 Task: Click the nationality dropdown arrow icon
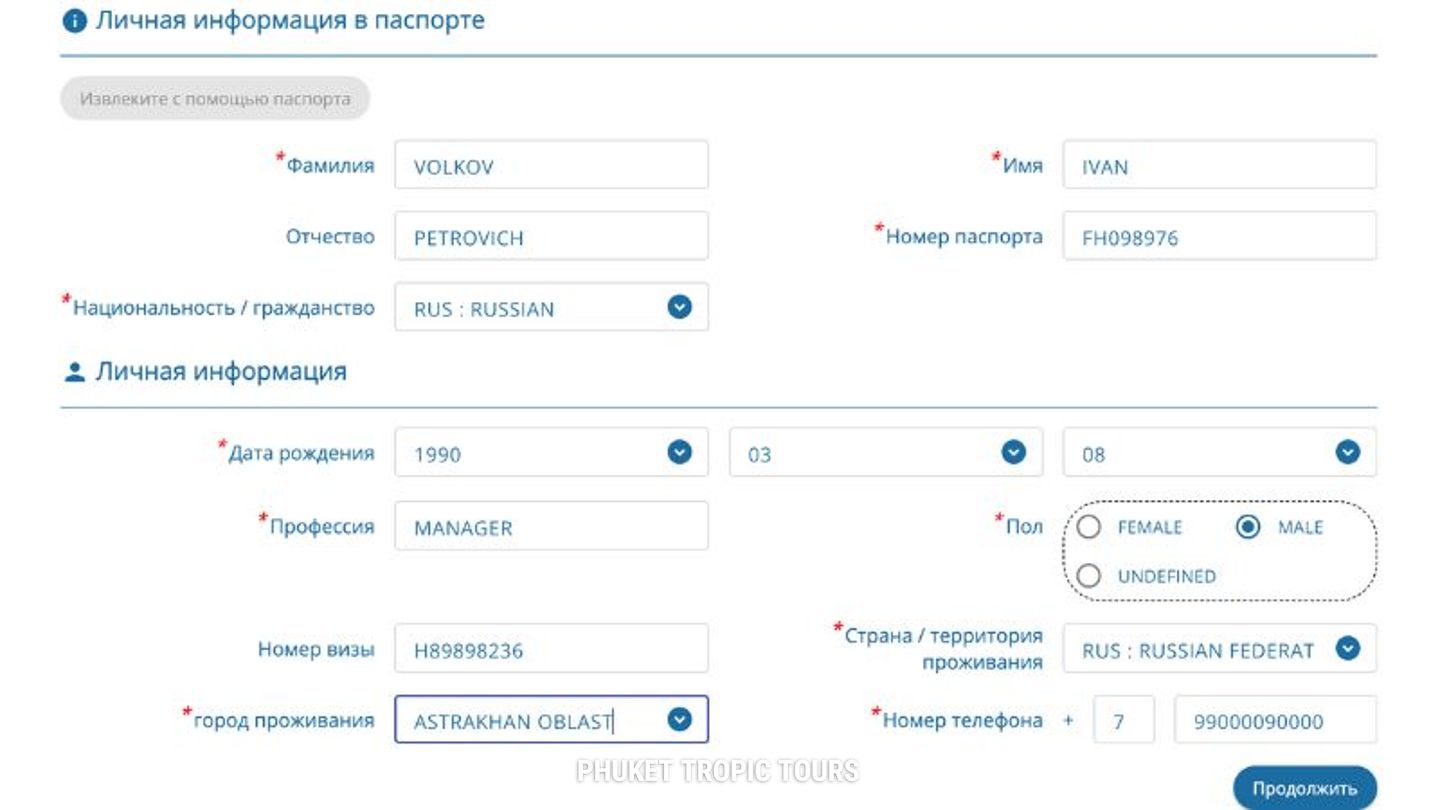coord(679,308)
